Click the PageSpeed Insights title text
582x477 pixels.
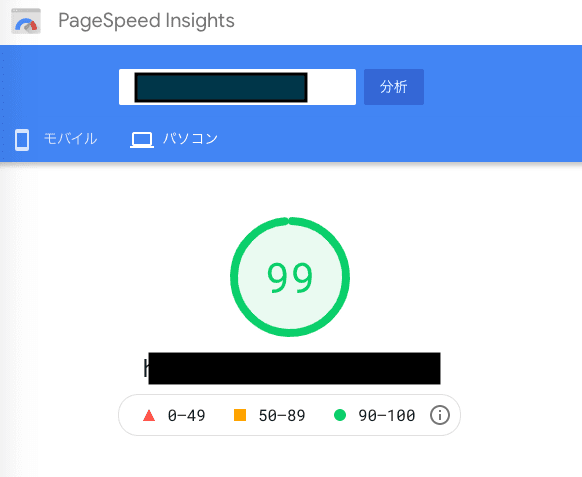click(146, 21)
